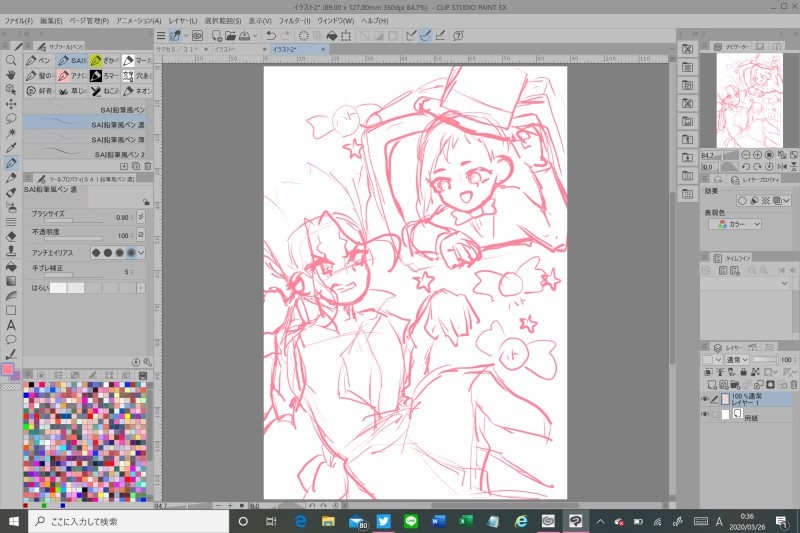Select the ペン sub tool group

pyautogui.click(x=39, y=61)
